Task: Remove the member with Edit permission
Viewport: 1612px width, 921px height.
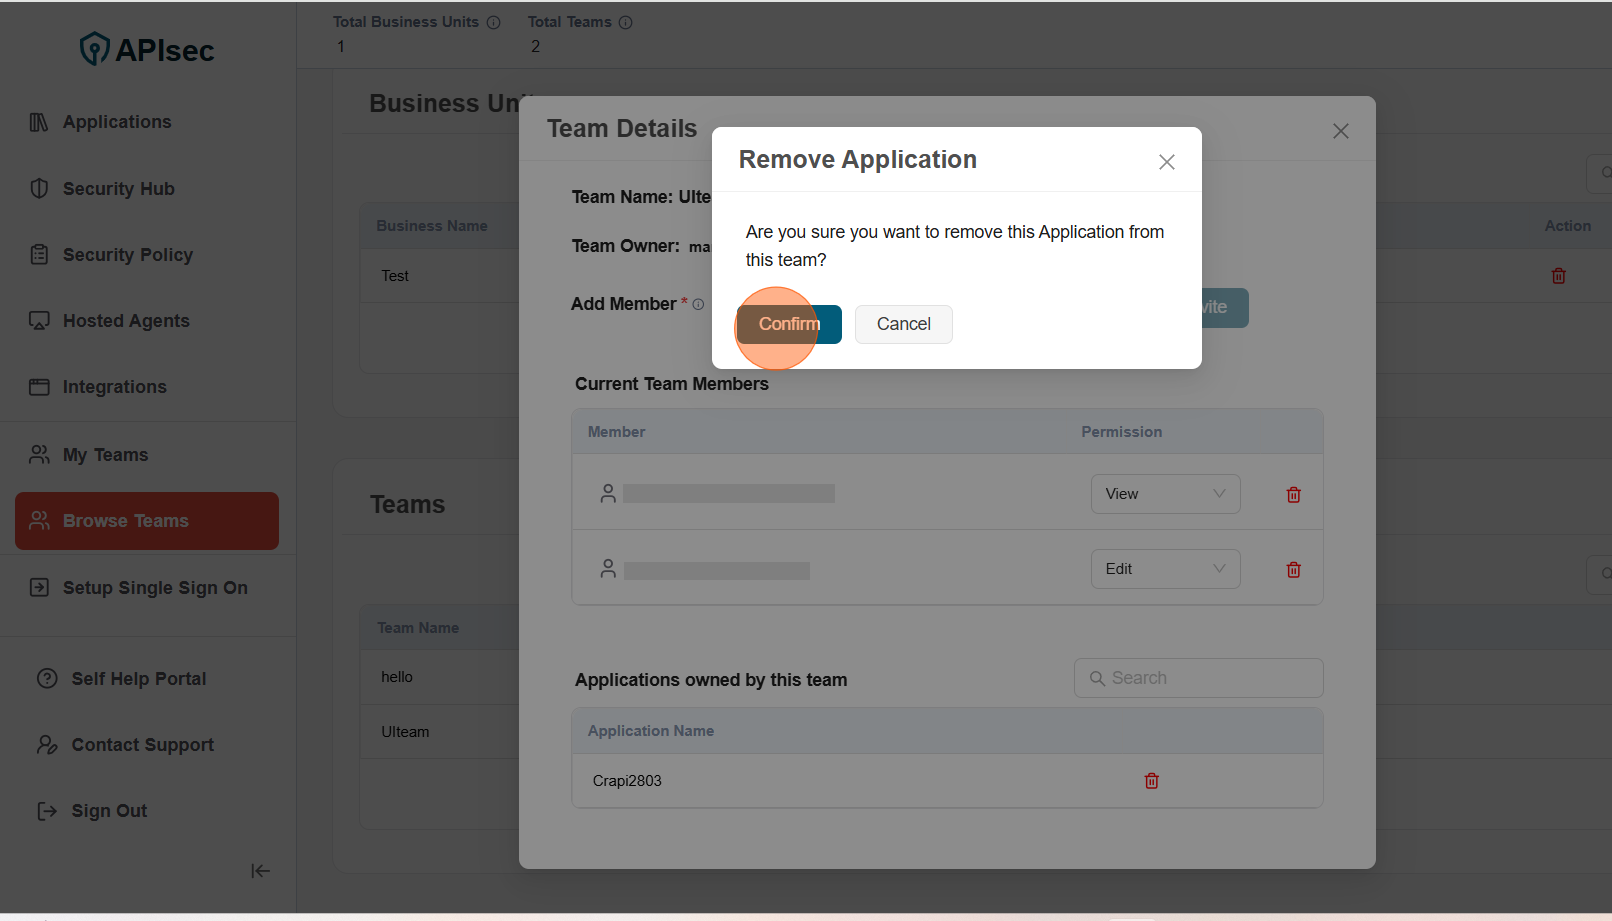Action: coord(1293,570)
